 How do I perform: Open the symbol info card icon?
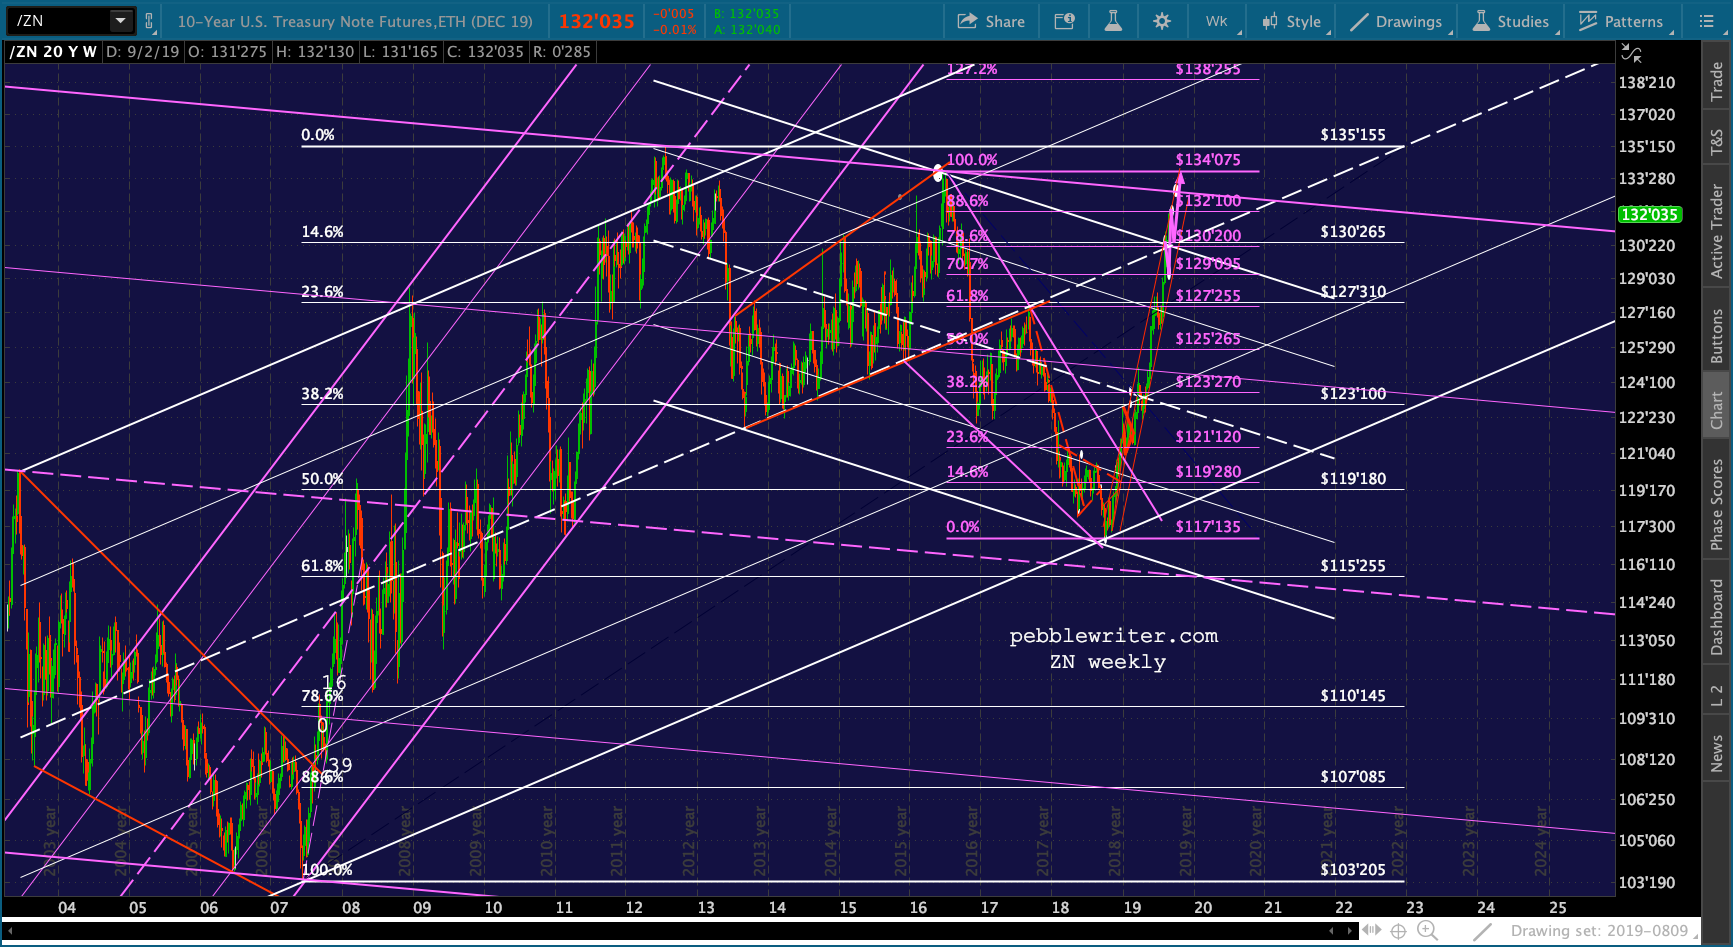(x=1065, y=21)
